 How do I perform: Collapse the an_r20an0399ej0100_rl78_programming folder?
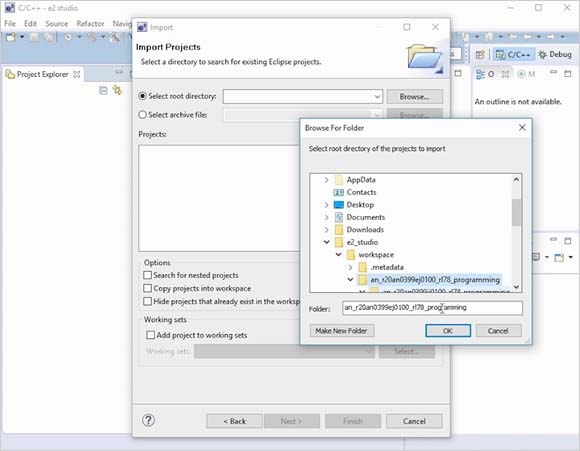350,280
